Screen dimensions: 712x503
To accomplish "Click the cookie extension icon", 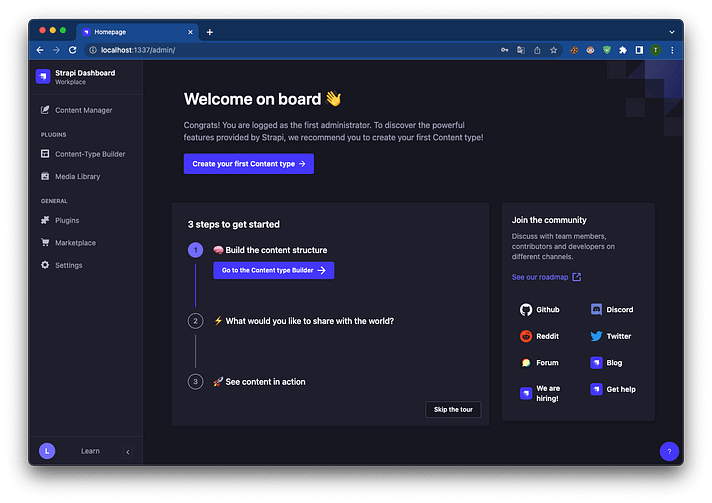I will click(574, 50).
